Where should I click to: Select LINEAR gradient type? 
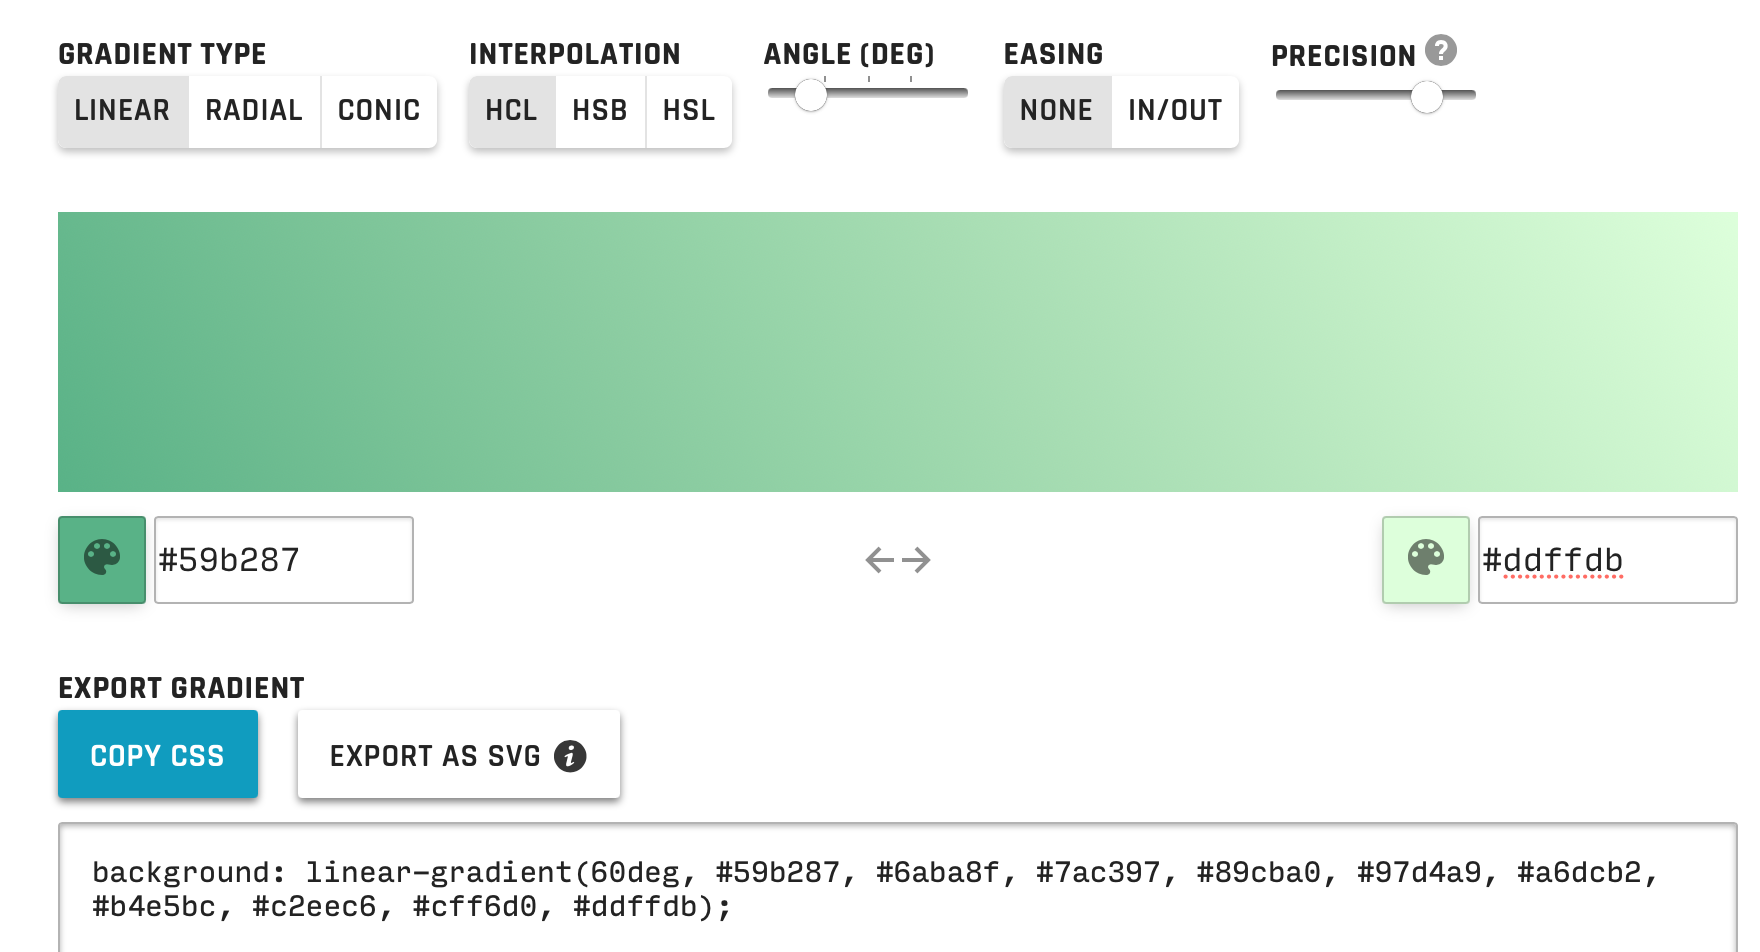(x=121, y=111)
